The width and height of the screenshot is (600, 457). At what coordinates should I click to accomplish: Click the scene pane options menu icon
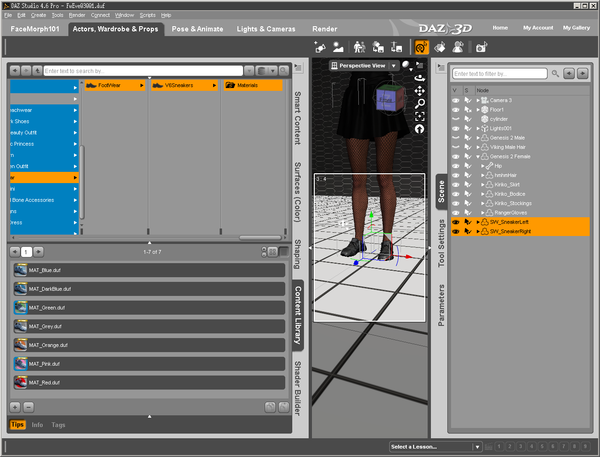[x=441, y=68]
